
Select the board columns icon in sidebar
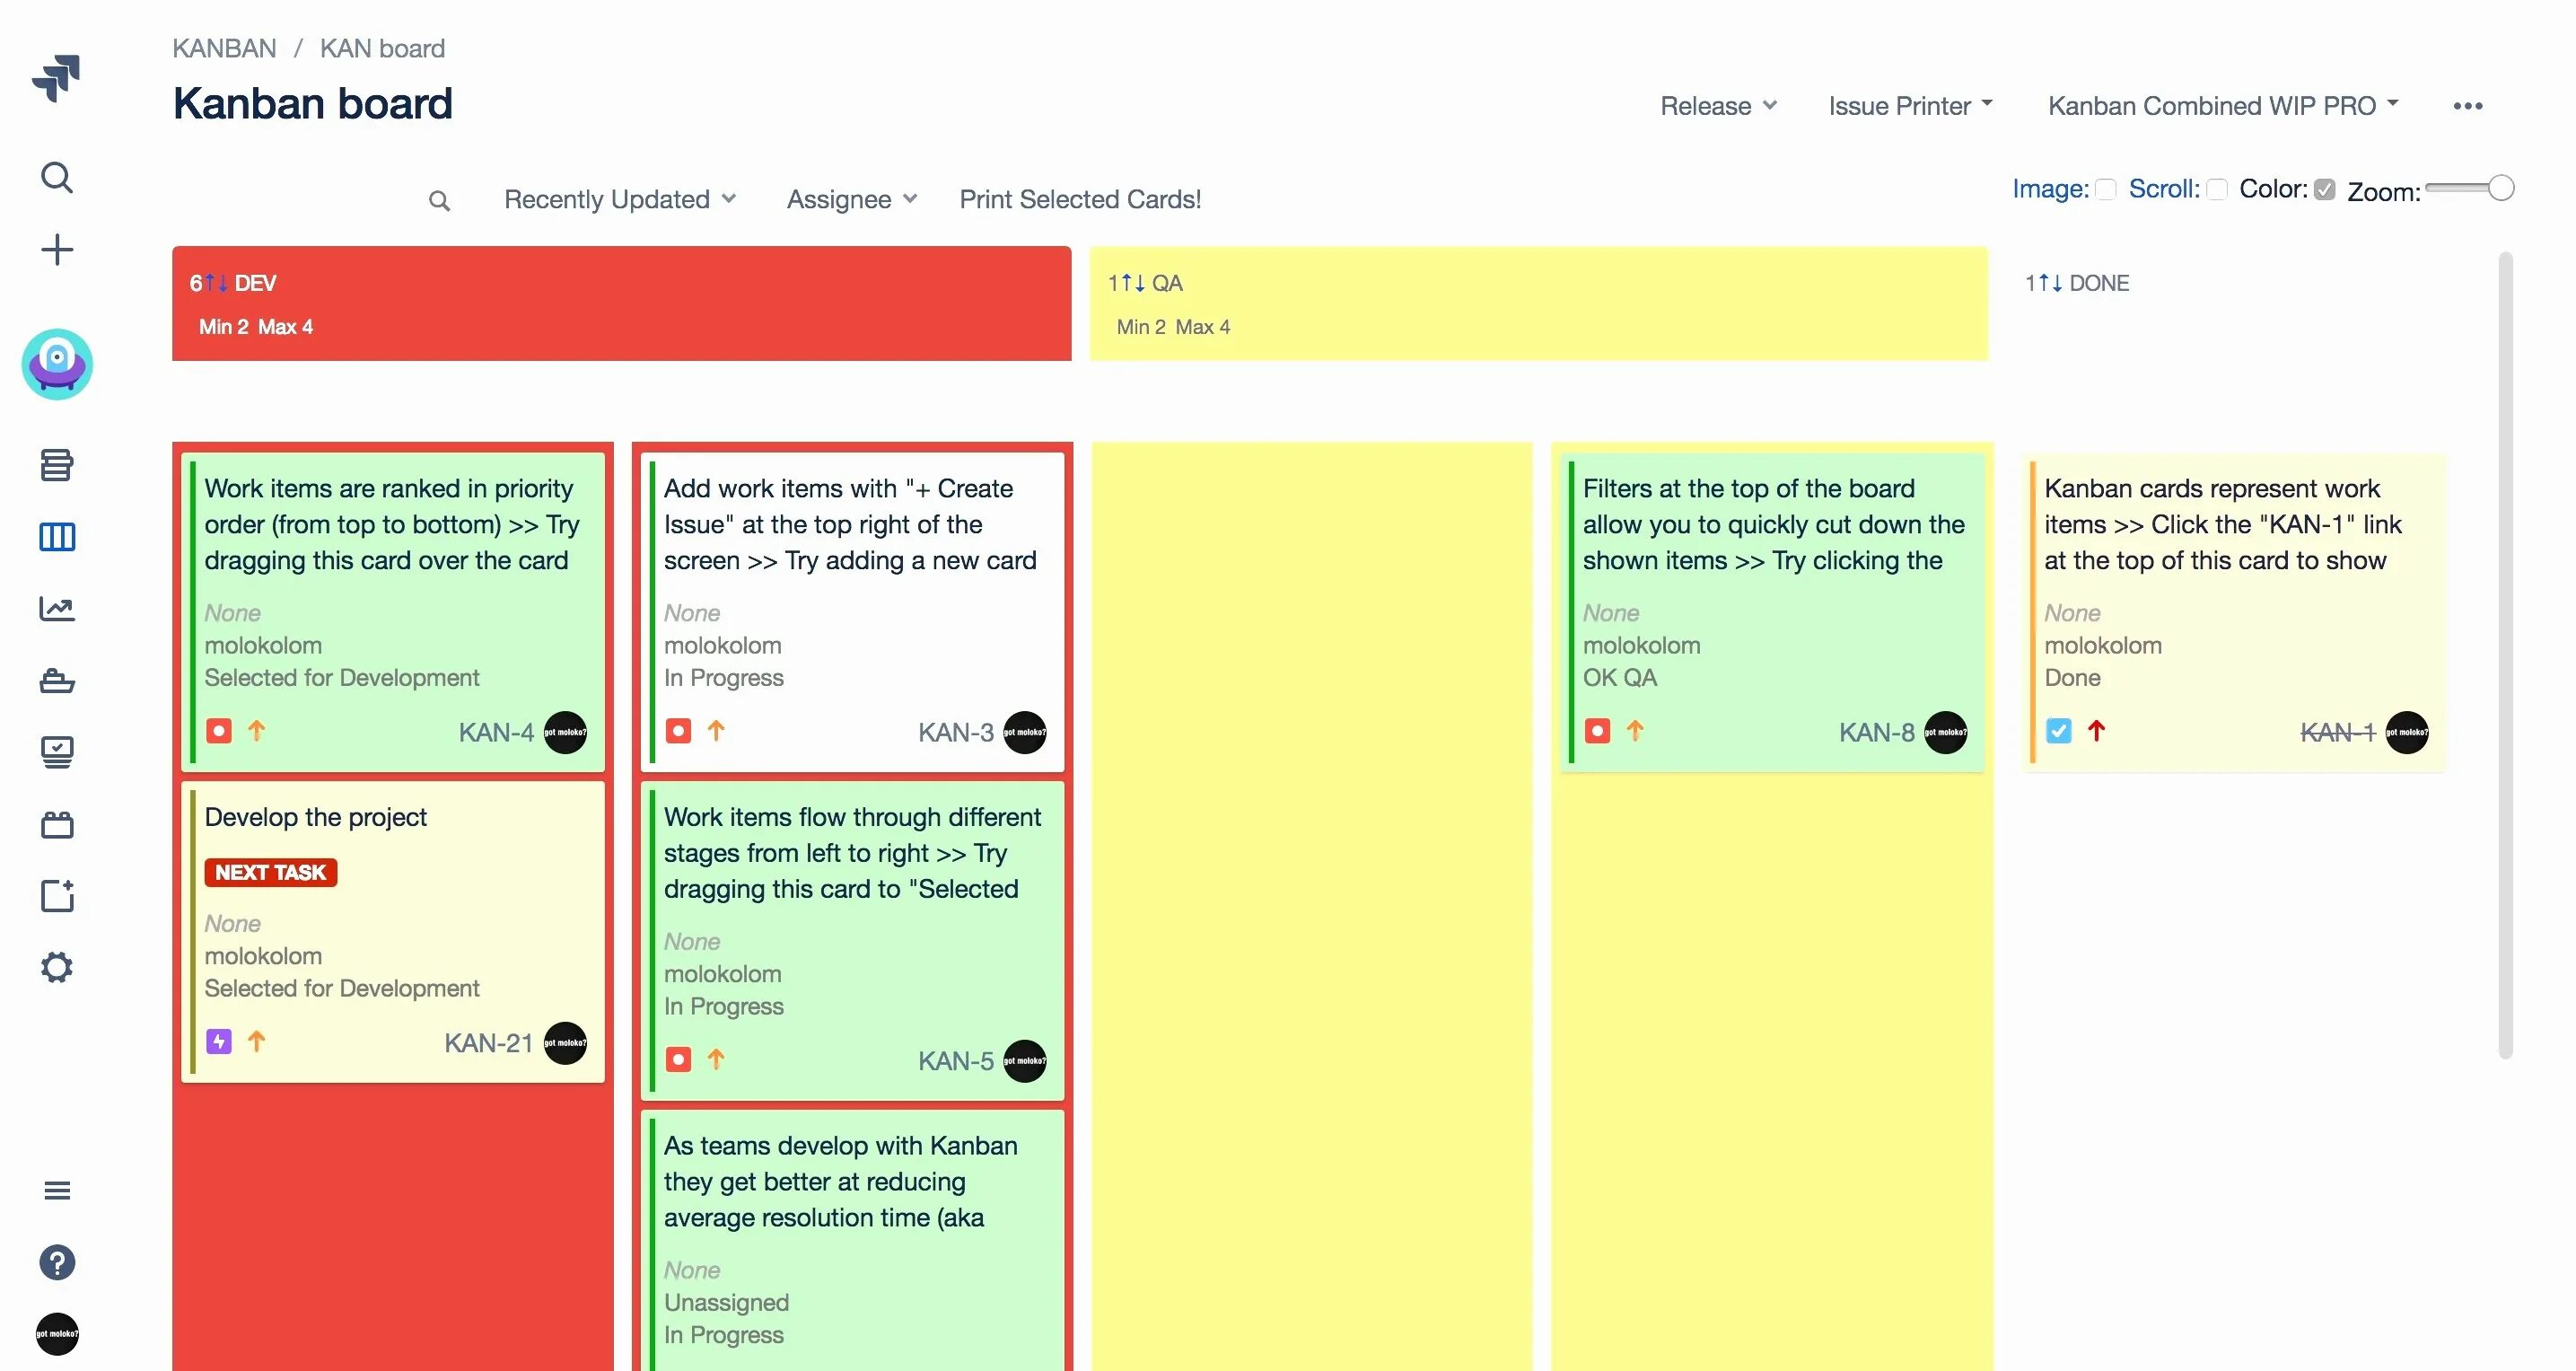tap(57, 537)
